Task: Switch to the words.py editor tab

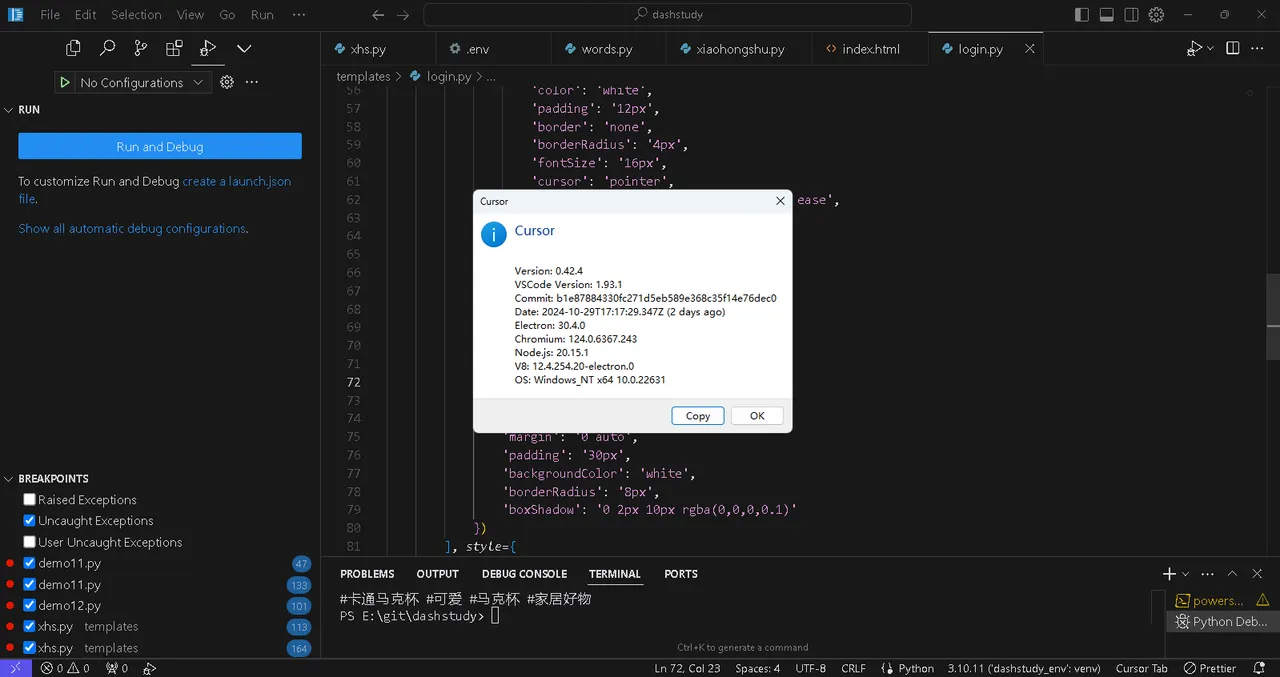Action: pyautogui.click(x=607, y=48)
